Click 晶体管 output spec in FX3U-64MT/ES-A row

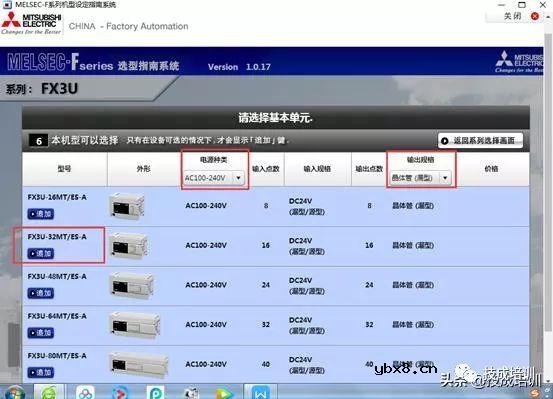pos(413,325)
